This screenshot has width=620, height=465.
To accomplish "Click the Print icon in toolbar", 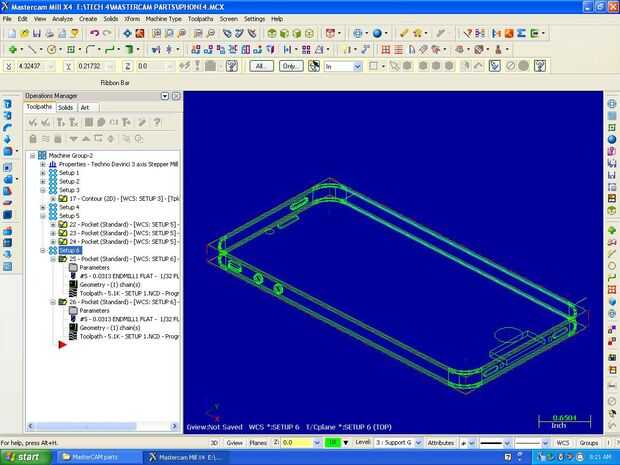I will pos(49,34).
